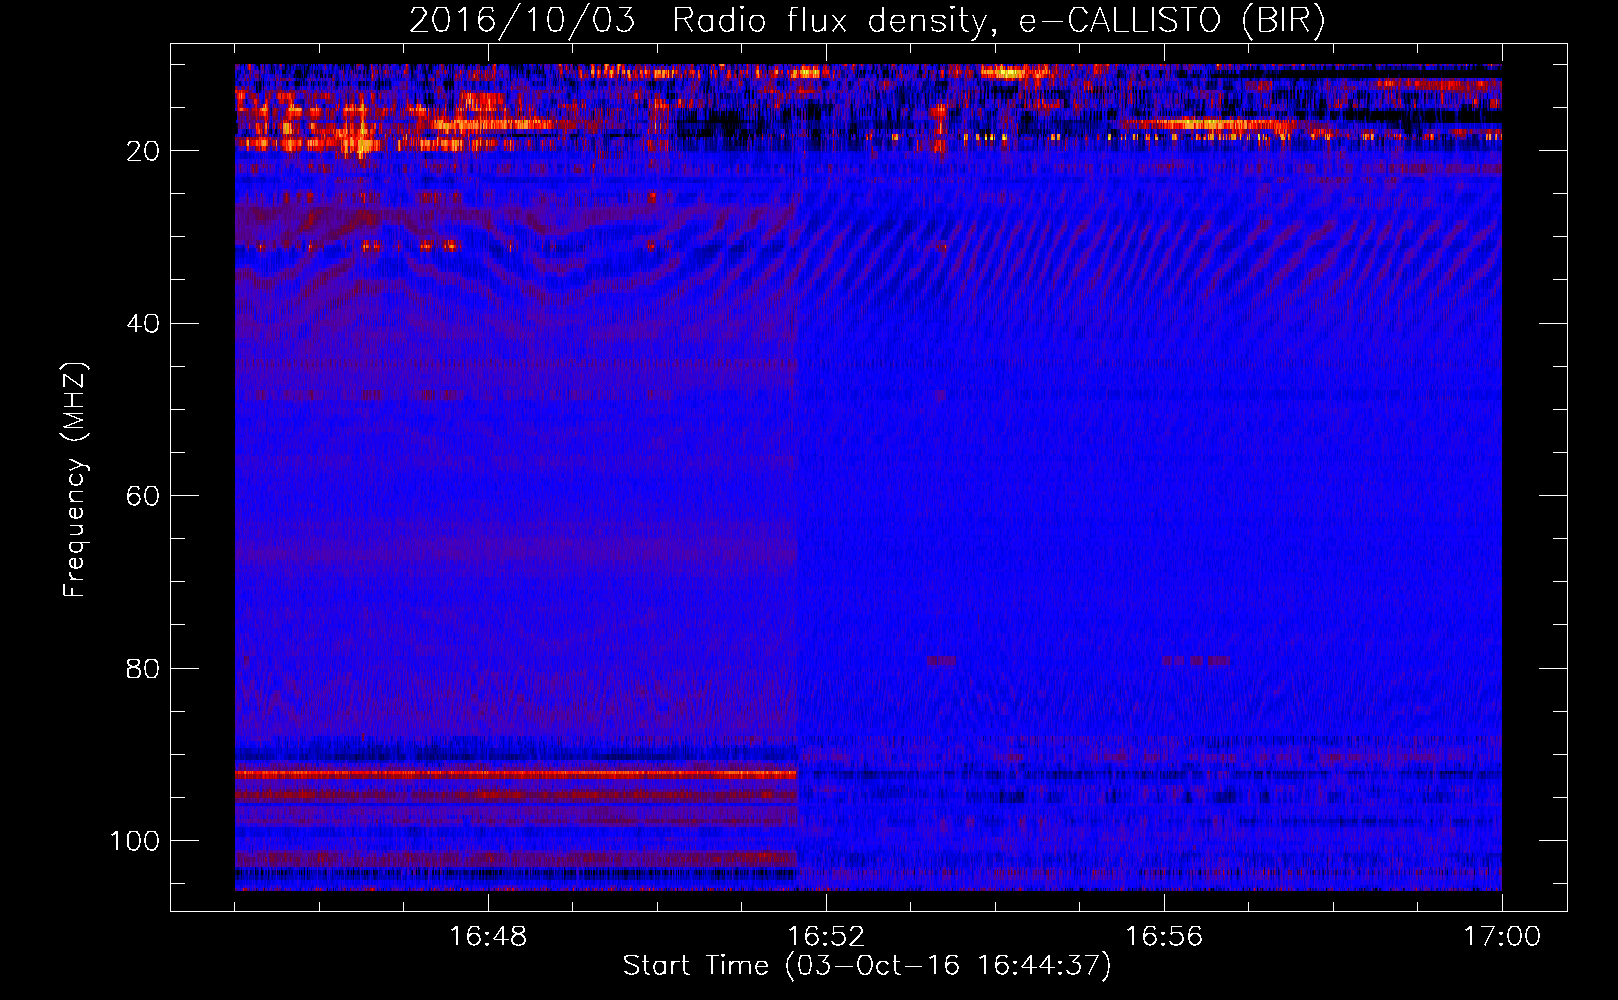This screenshot has height=1000, width=1618.
Task: Click the '40' frequency tick label
Action: [x=143, y=324]
